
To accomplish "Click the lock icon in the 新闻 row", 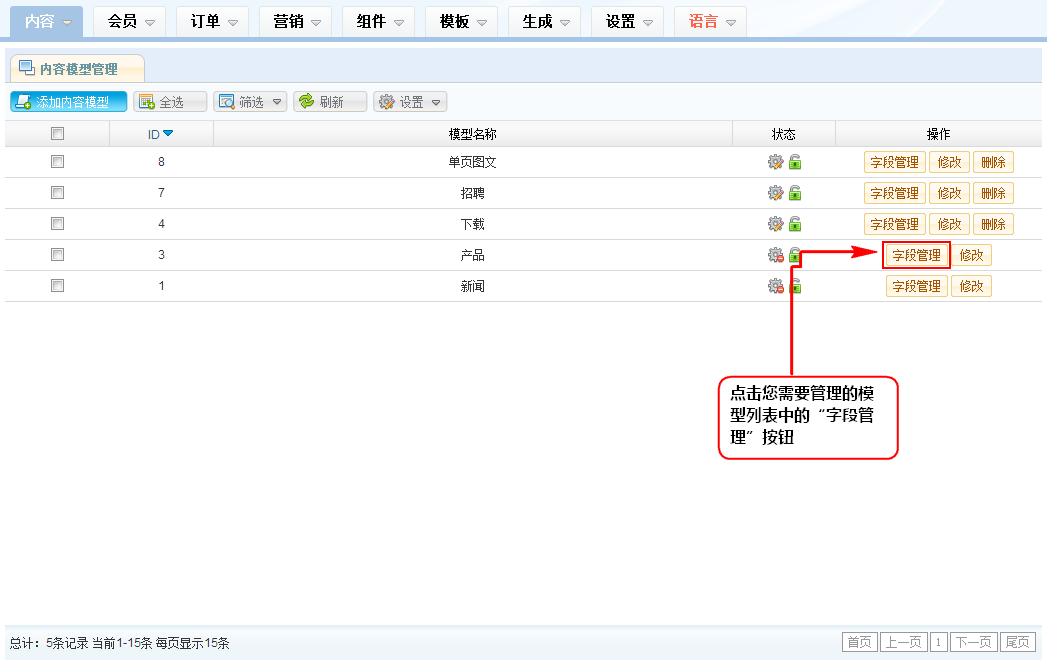I will click(x=795, y=286).
